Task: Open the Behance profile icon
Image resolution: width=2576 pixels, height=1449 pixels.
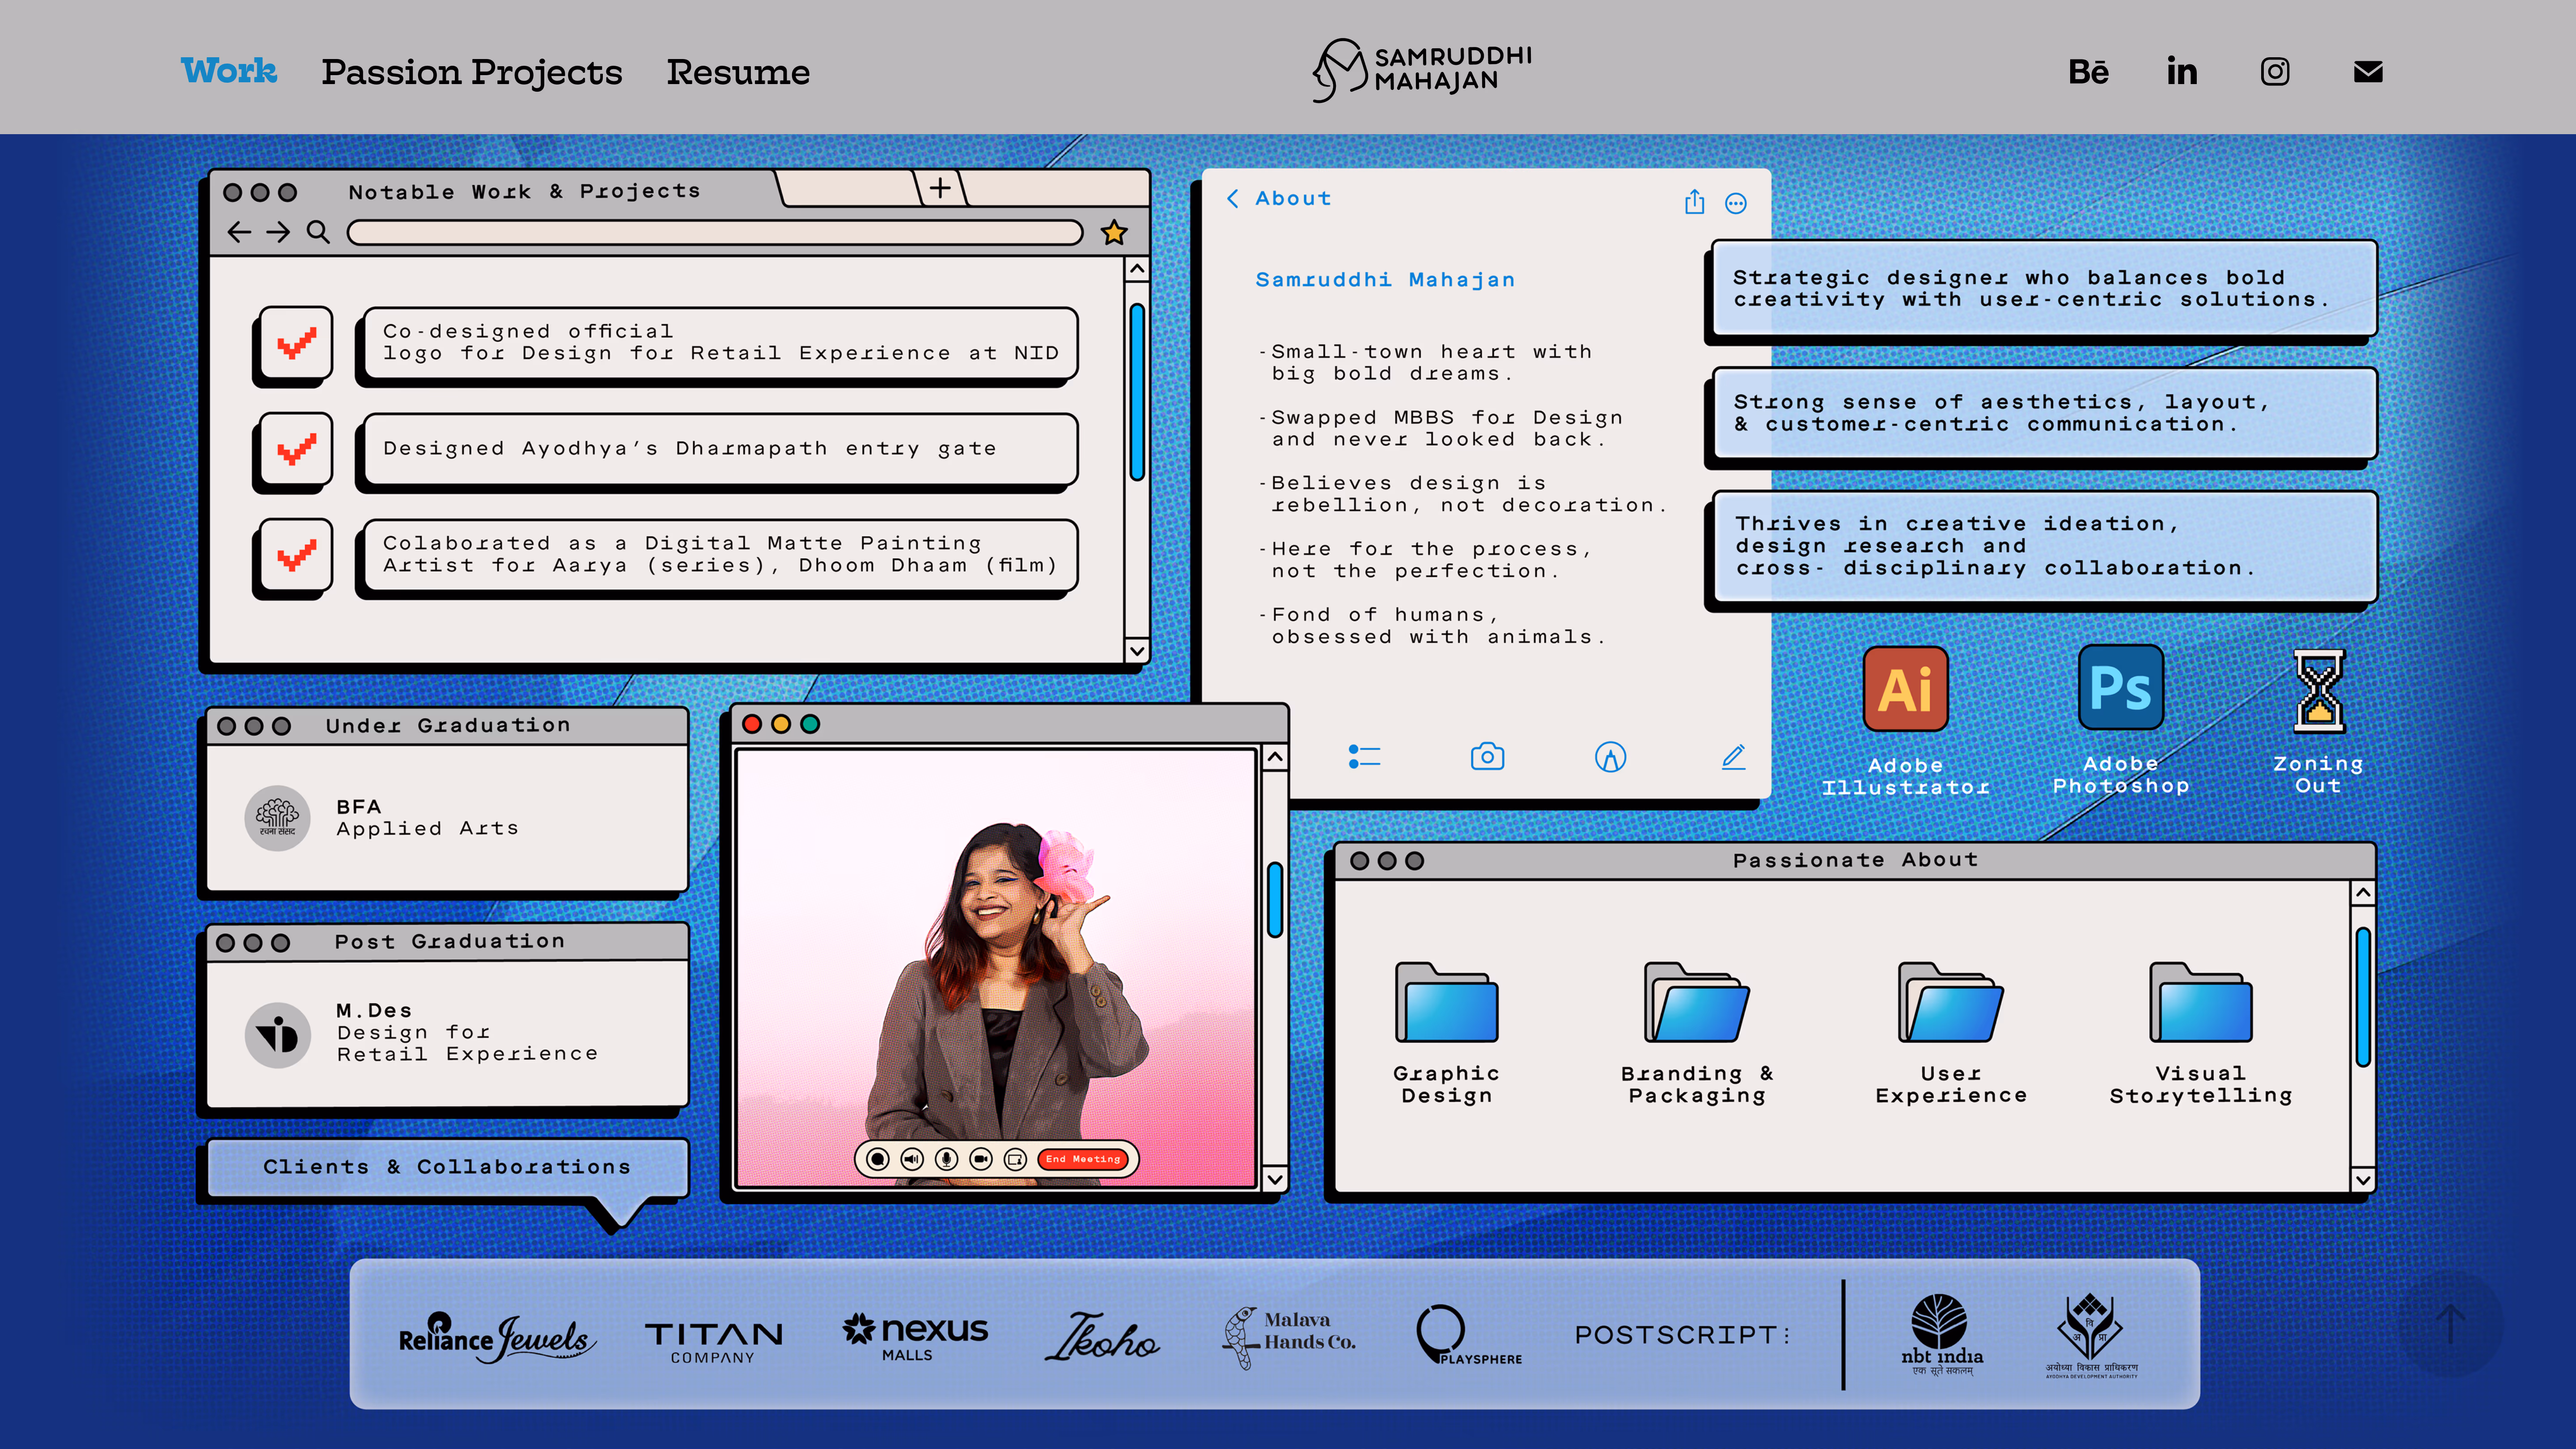Action: (x=2088, y=72)
